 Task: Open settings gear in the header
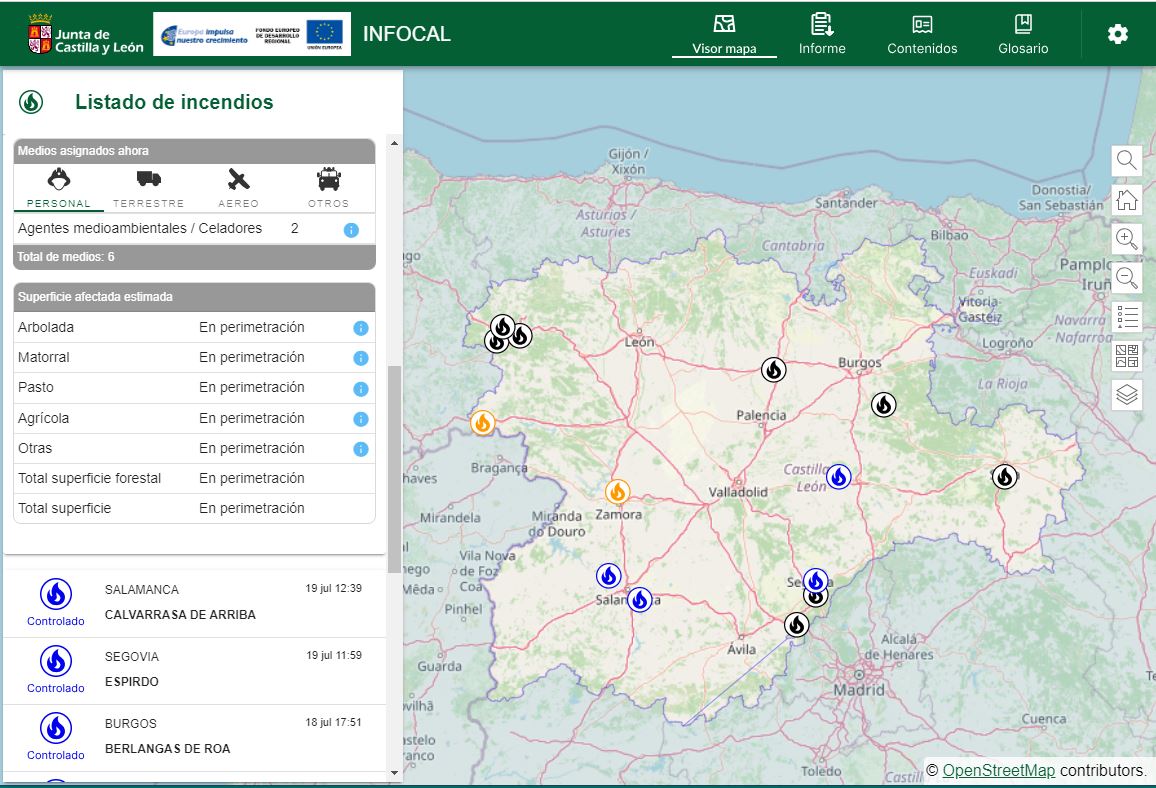pyautogui.click(x=1118, y=34)
